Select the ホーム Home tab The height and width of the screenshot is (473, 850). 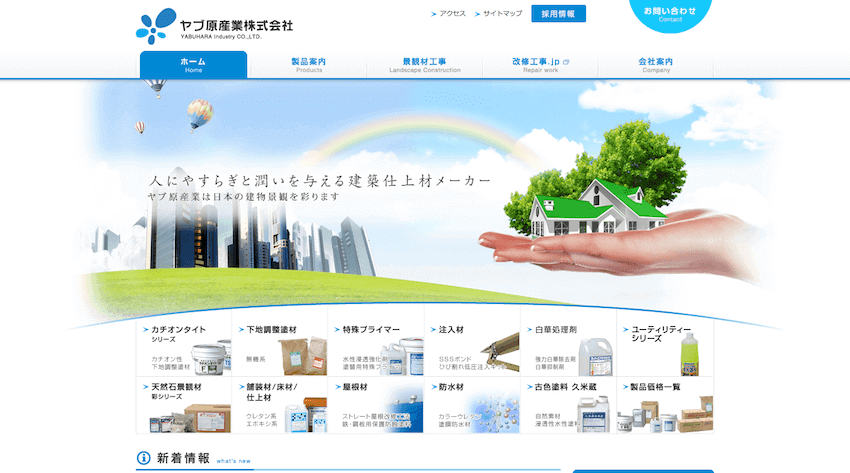pyautogui.click(x=194, y=64)
